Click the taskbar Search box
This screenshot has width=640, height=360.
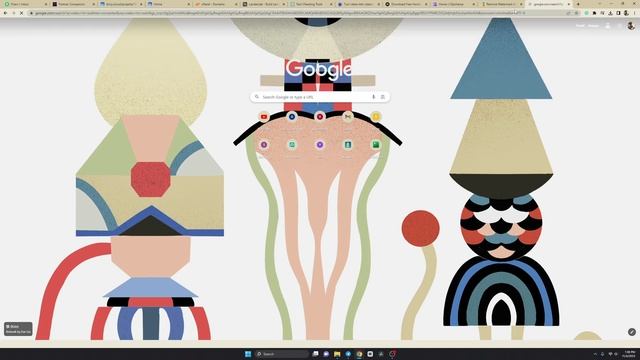[x=282, y=354]
